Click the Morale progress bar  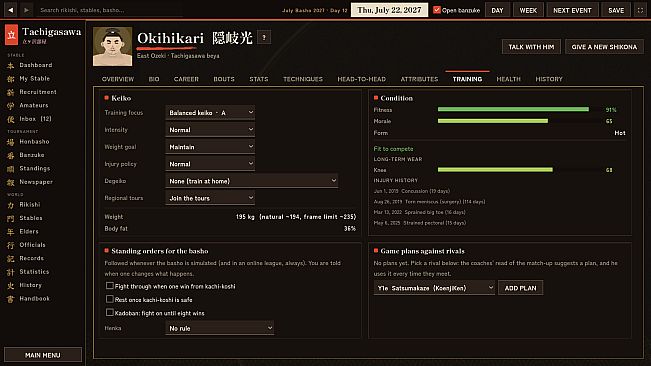(x=519, y=121)
